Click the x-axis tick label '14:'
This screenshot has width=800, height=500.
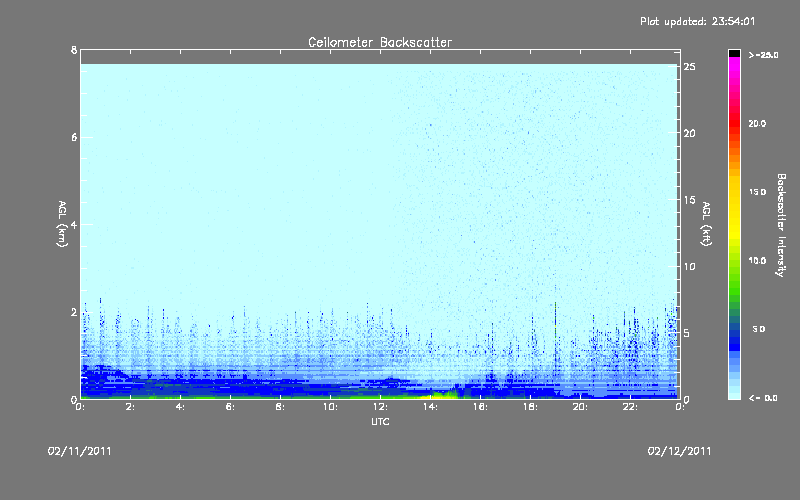point(430,407)
